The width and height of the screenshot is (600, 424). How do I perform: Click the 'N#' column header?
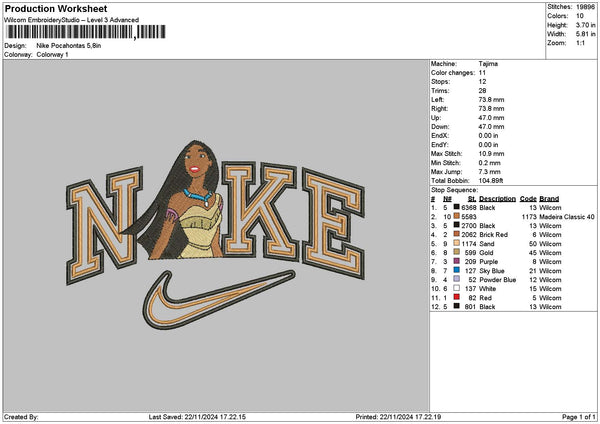click(447, 199)
